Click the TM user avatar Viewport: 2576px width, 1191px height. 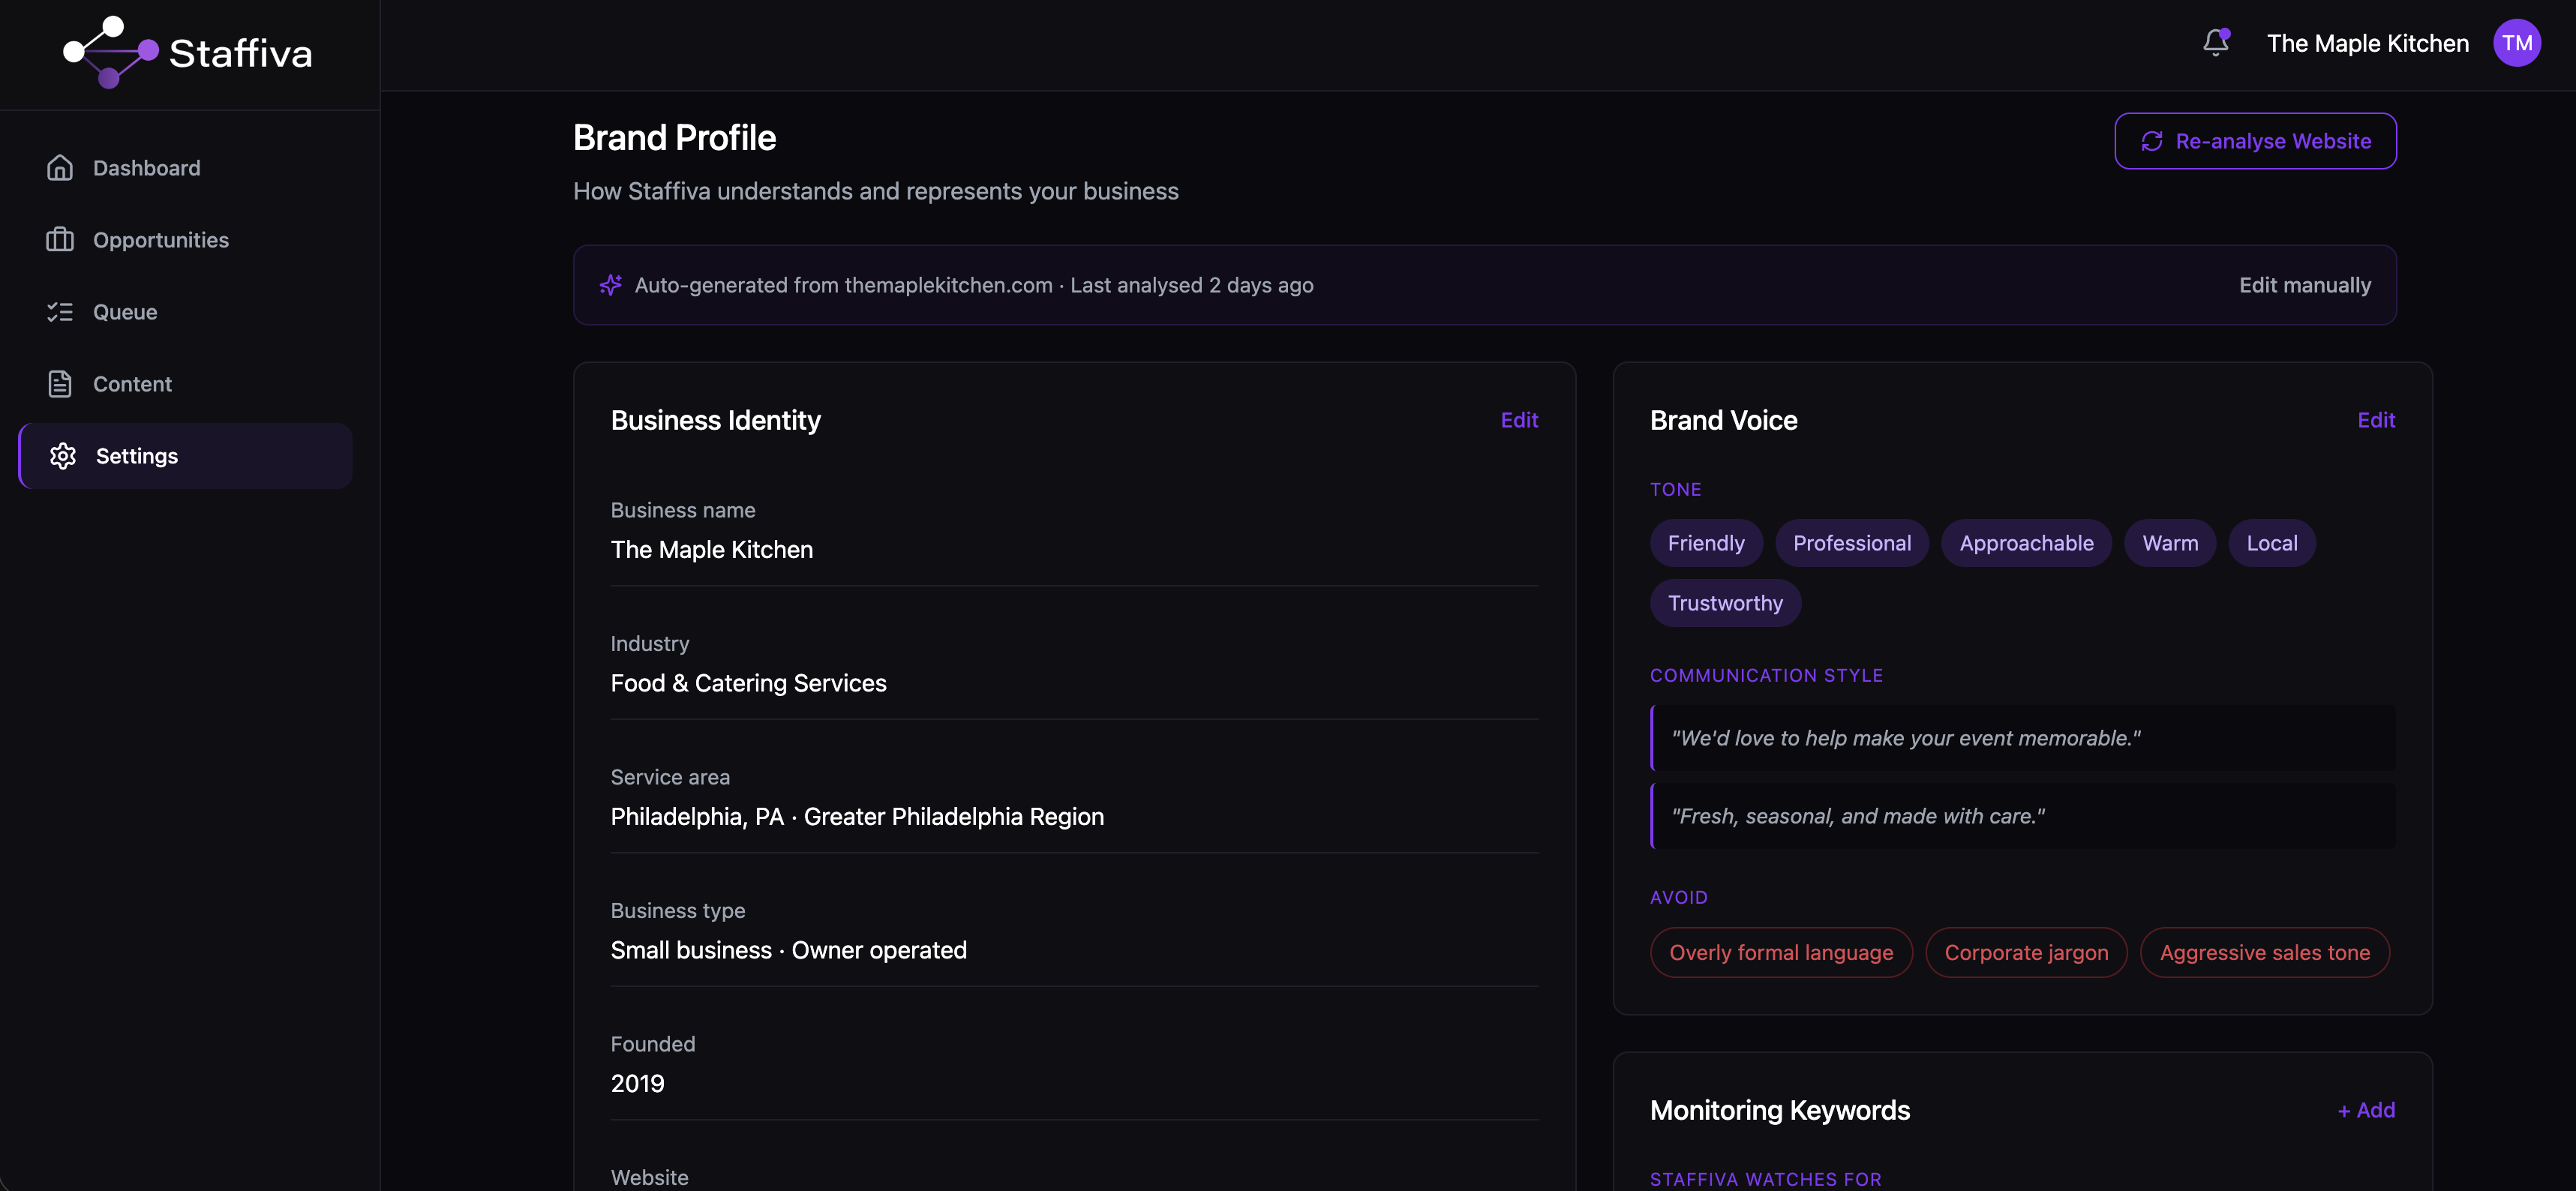pyautogui.click(x=2516, y=43)
